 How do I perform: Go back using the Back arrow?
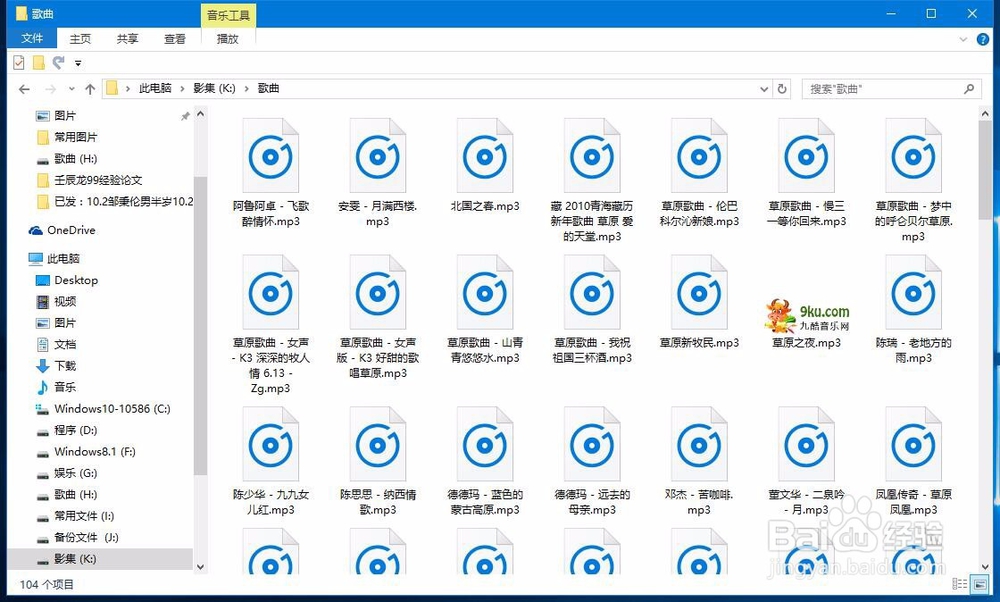tap(24, 89)
